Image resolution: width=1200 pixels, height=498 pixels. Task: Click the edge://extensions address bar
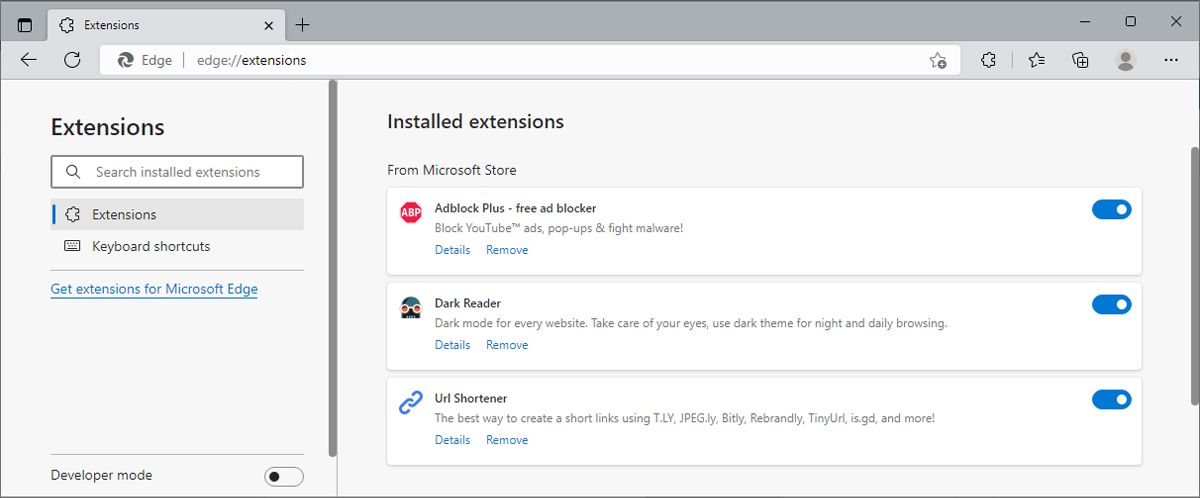(530, 60)
